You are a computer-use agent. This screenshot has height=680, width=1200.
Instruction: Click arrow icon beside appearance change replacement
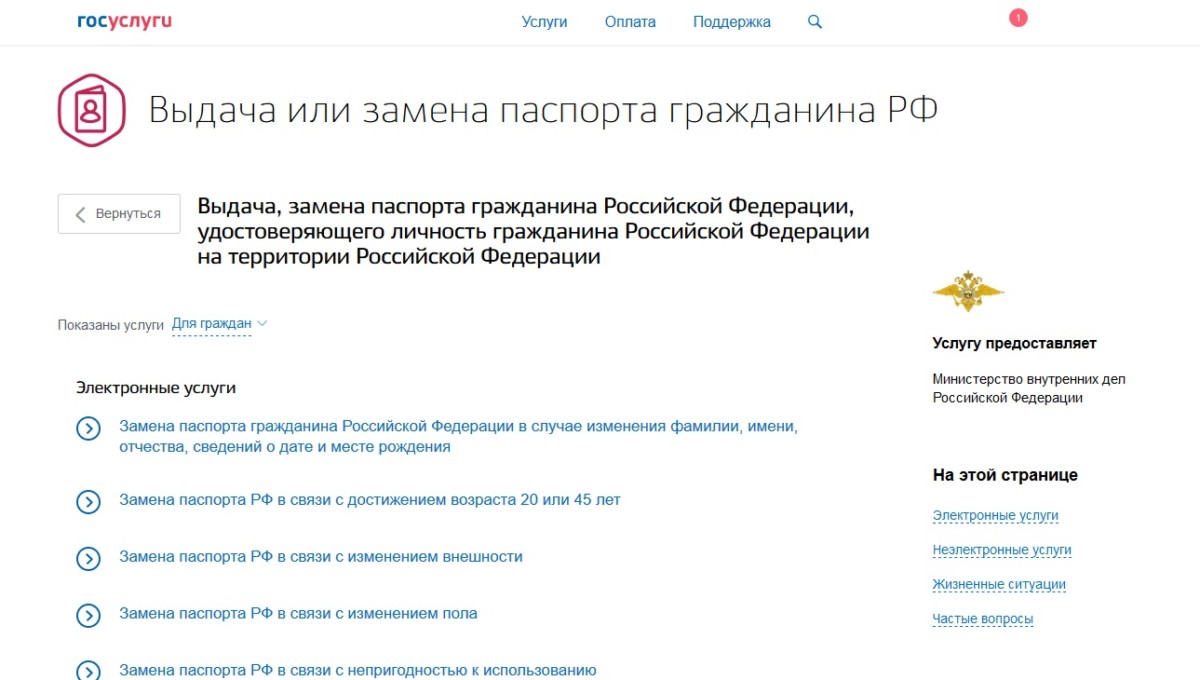click(x=89, y=558)
